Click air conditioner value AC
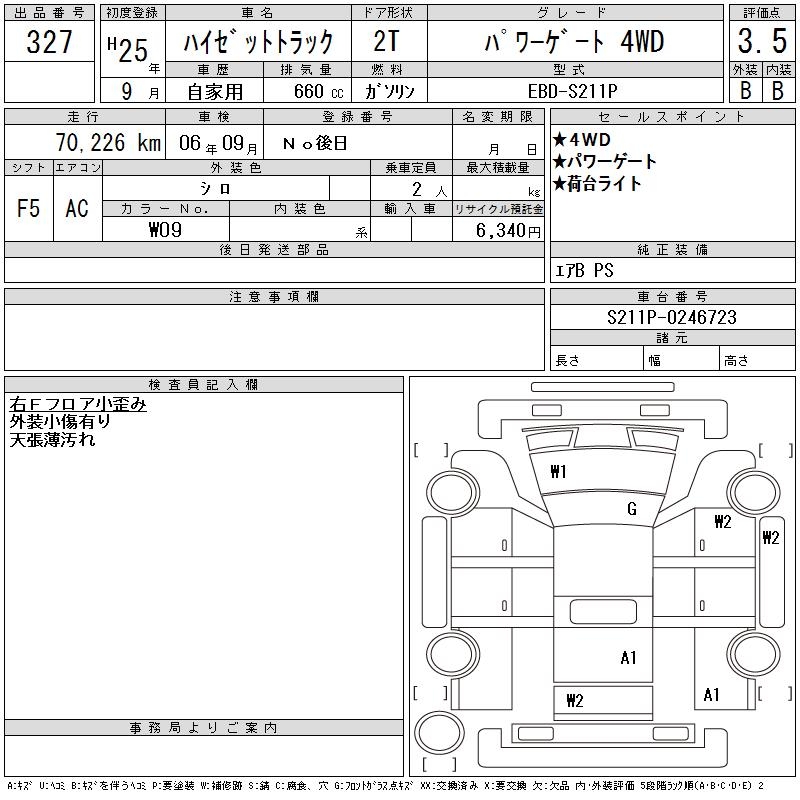800x800 pixels. [77, 208]
